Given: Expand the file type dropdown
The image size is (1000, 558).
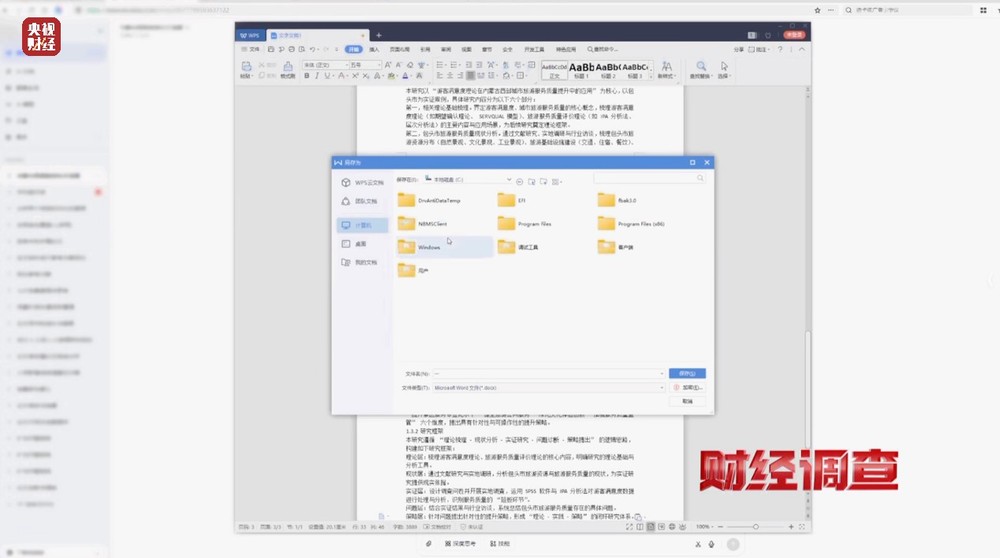Looking at the screenshot, I should click(x=661, y=387).
